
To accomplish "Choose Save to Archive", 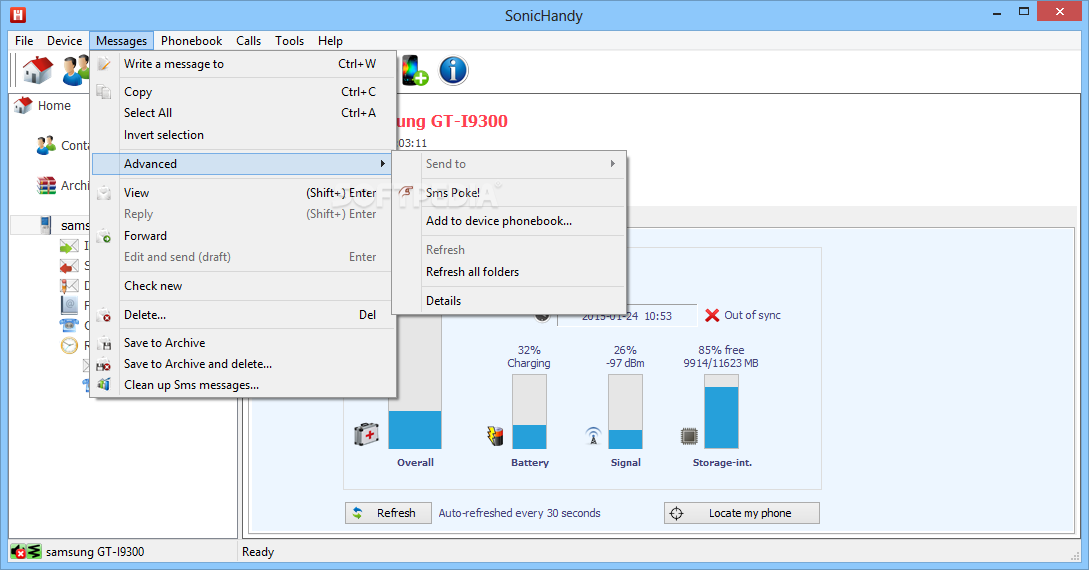I will (x=243, y=343).
